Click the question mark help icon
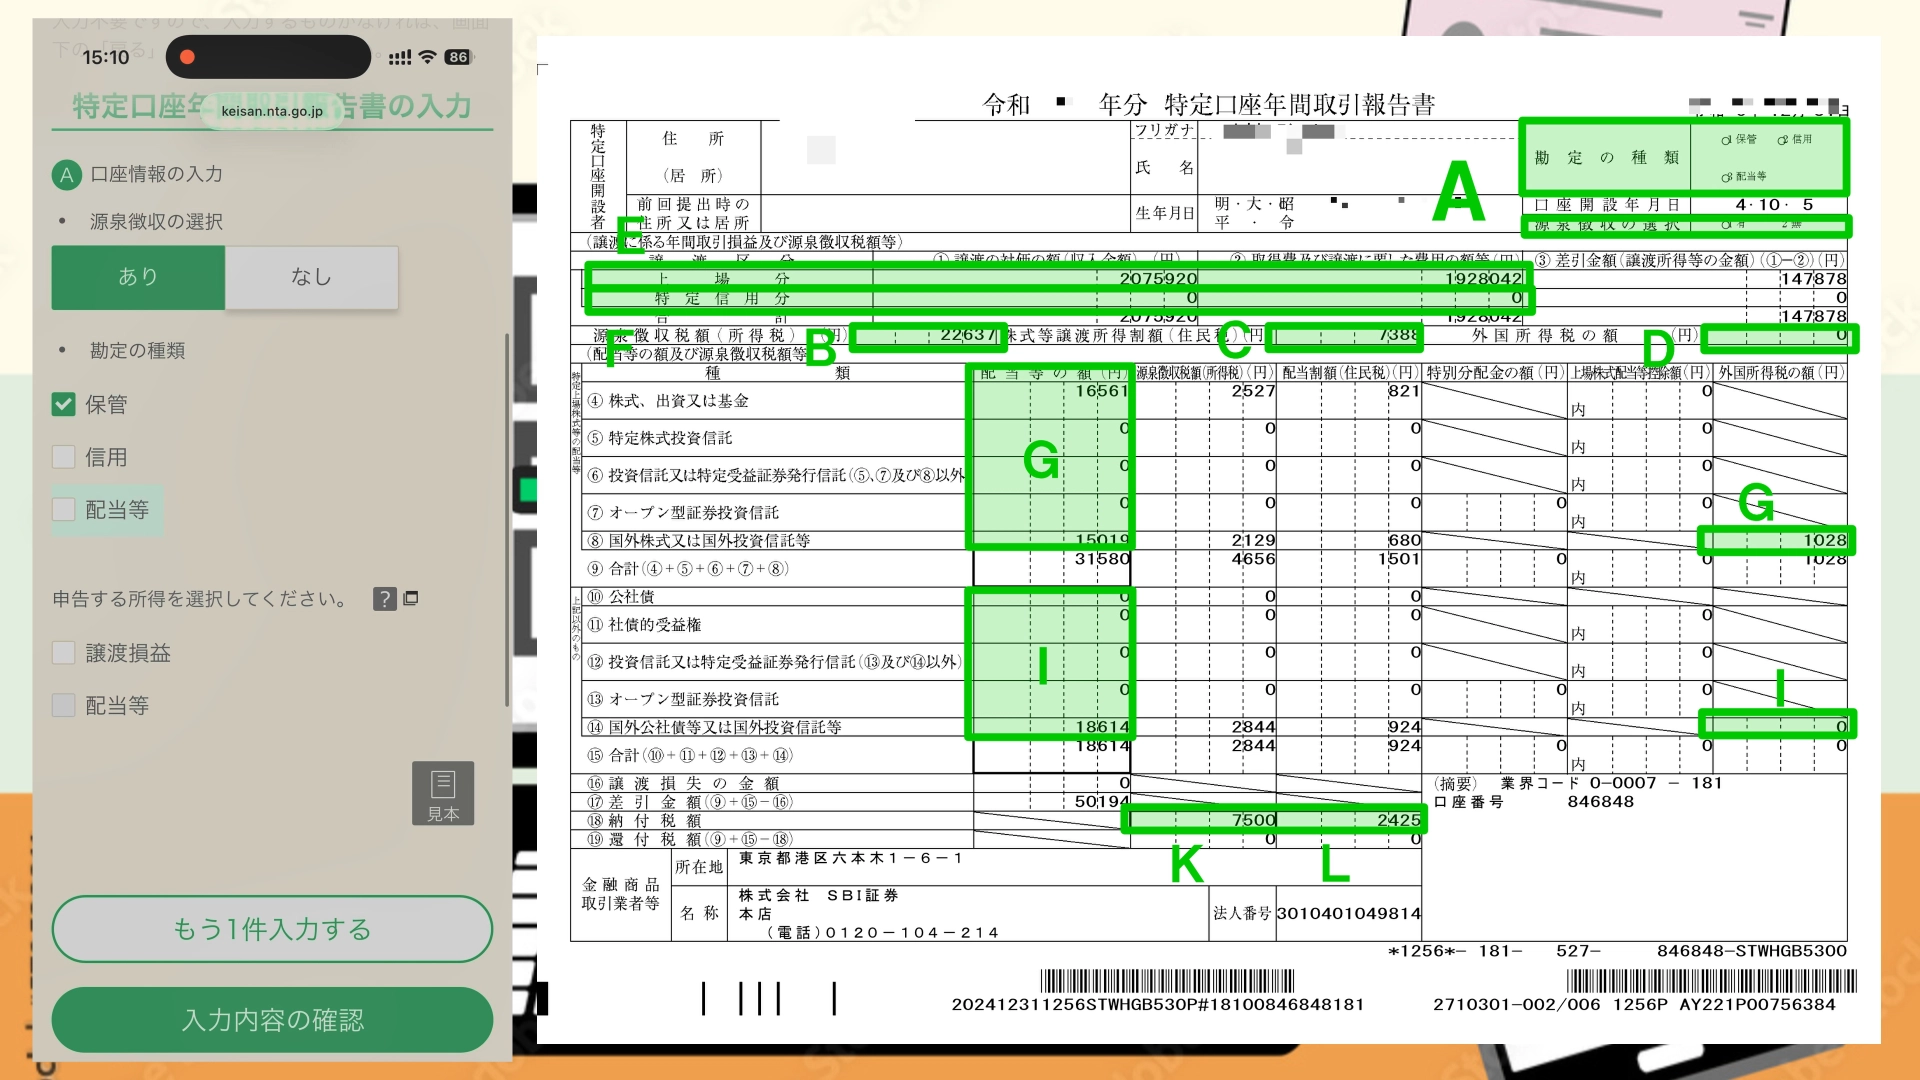Viewport: 1920px width, 1080px height. click(385, 599)
